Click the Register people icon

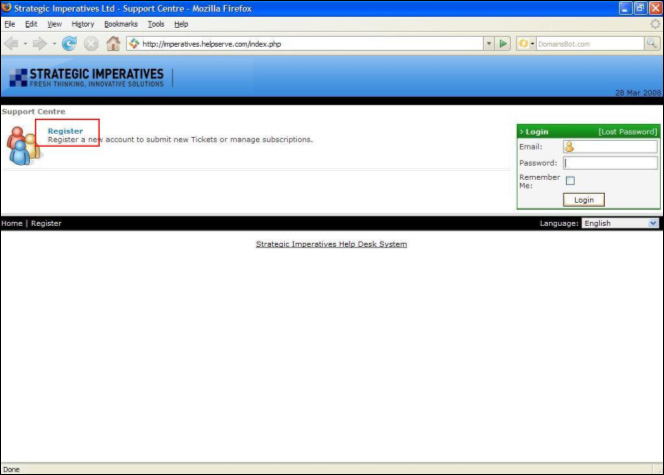(22, 146)
